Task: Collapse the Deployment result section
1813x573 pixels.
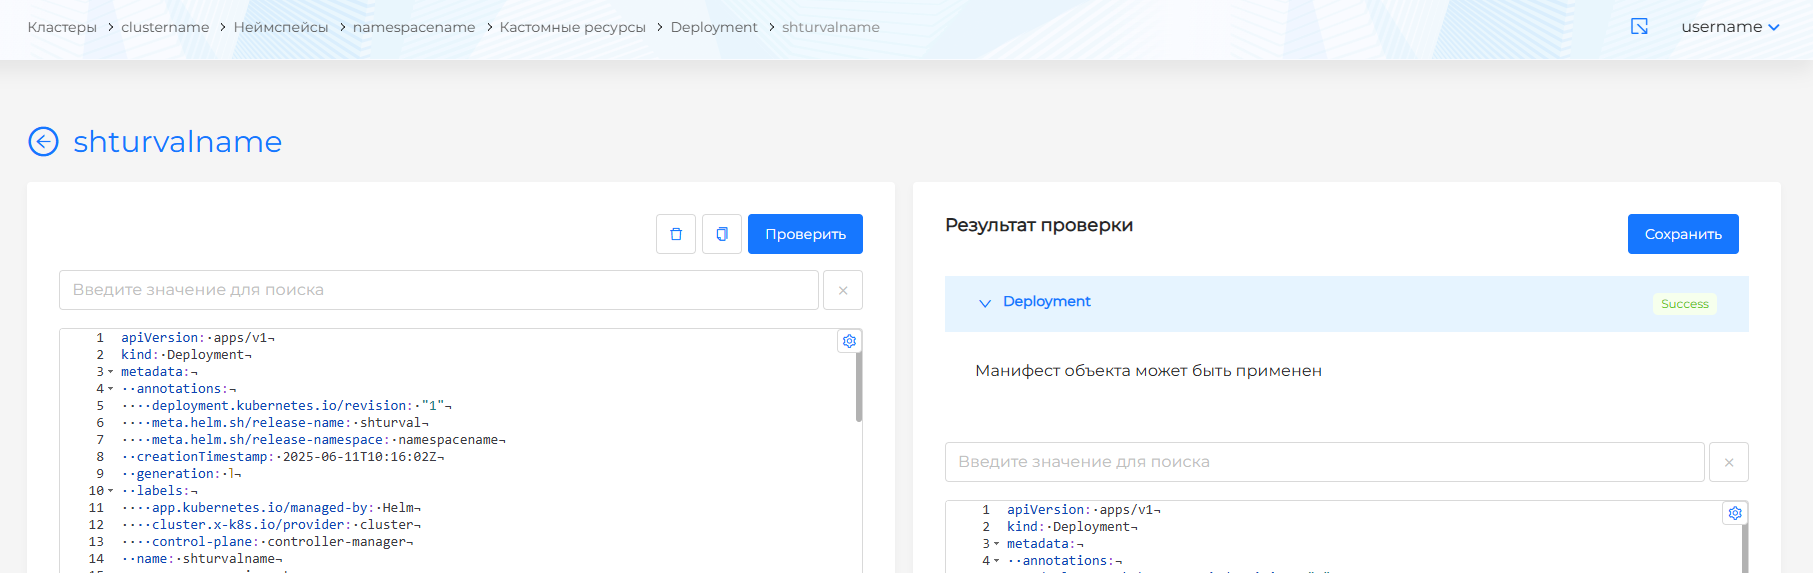Action: [x=985, y=303]
